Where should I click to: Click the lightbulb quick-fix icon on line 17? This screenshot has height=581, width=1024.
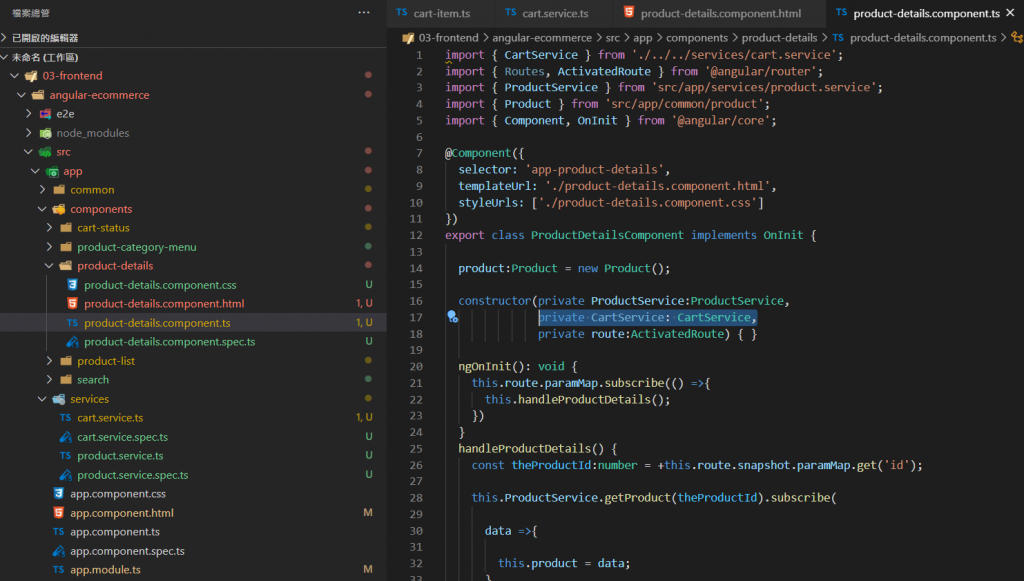[452, 317]
